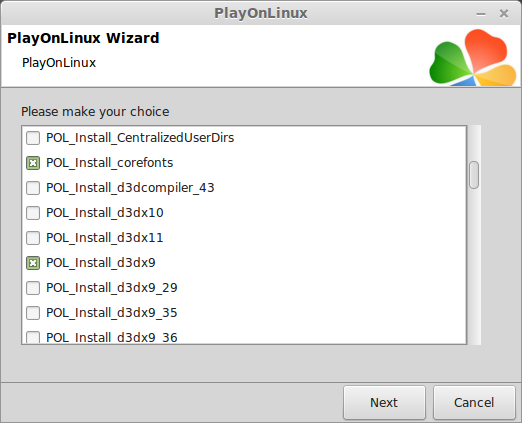
Task: Check the POL_Install_d3dx9_36 checkbox
Action: point(33,337)
